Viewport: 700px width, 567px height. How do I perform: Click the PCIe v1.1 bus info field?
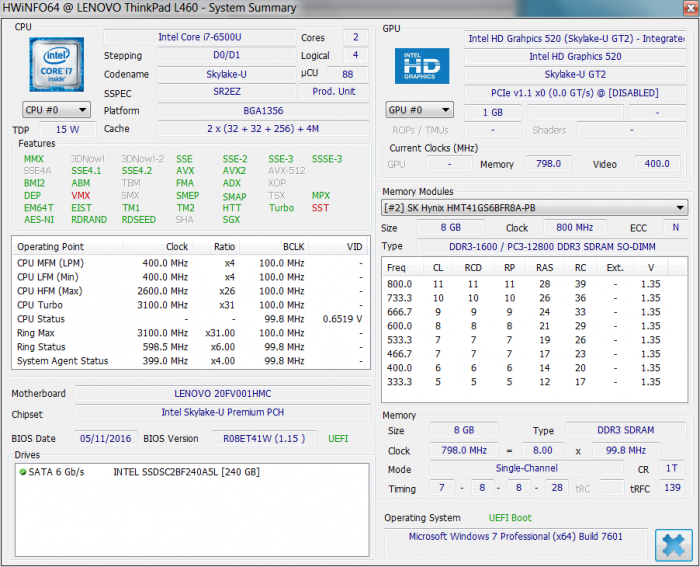pyautogui.click(x=577, y=92)
